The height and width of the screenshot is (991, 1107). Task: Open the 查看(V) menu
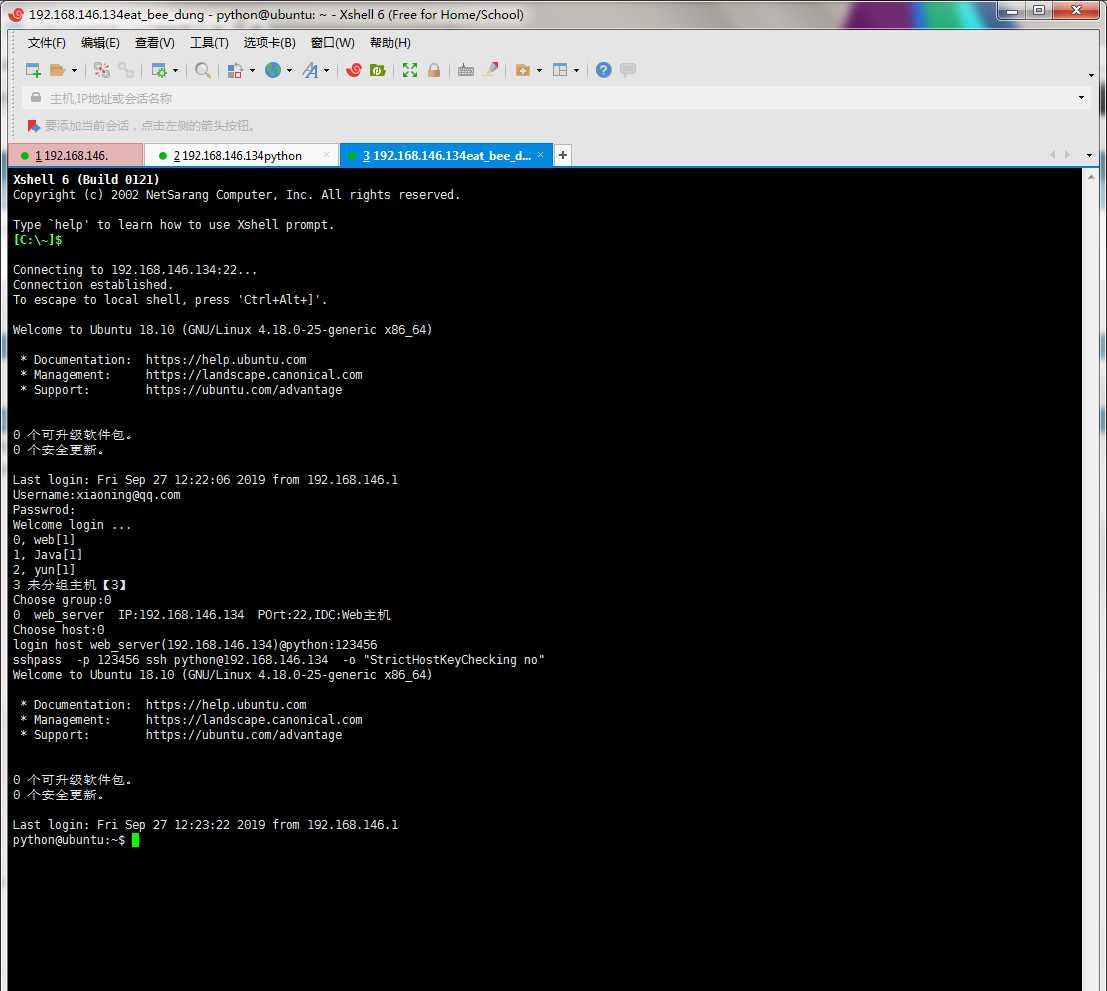click(155, 43)
